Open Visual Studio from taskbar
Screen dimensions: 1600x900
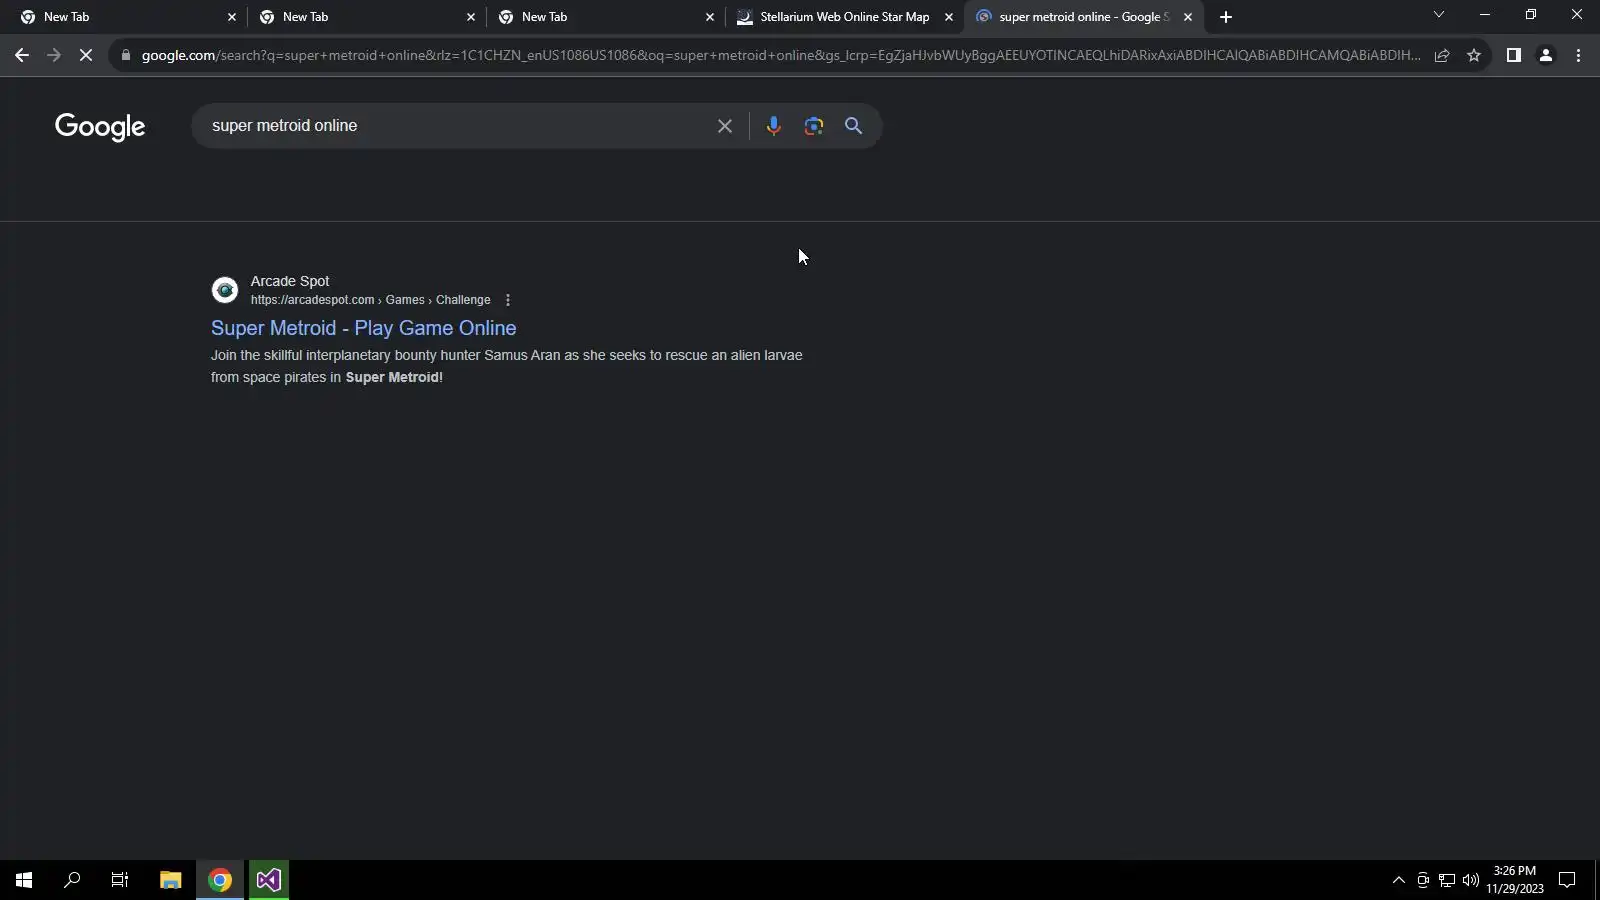pyautogui.click(x=269, y=880)
